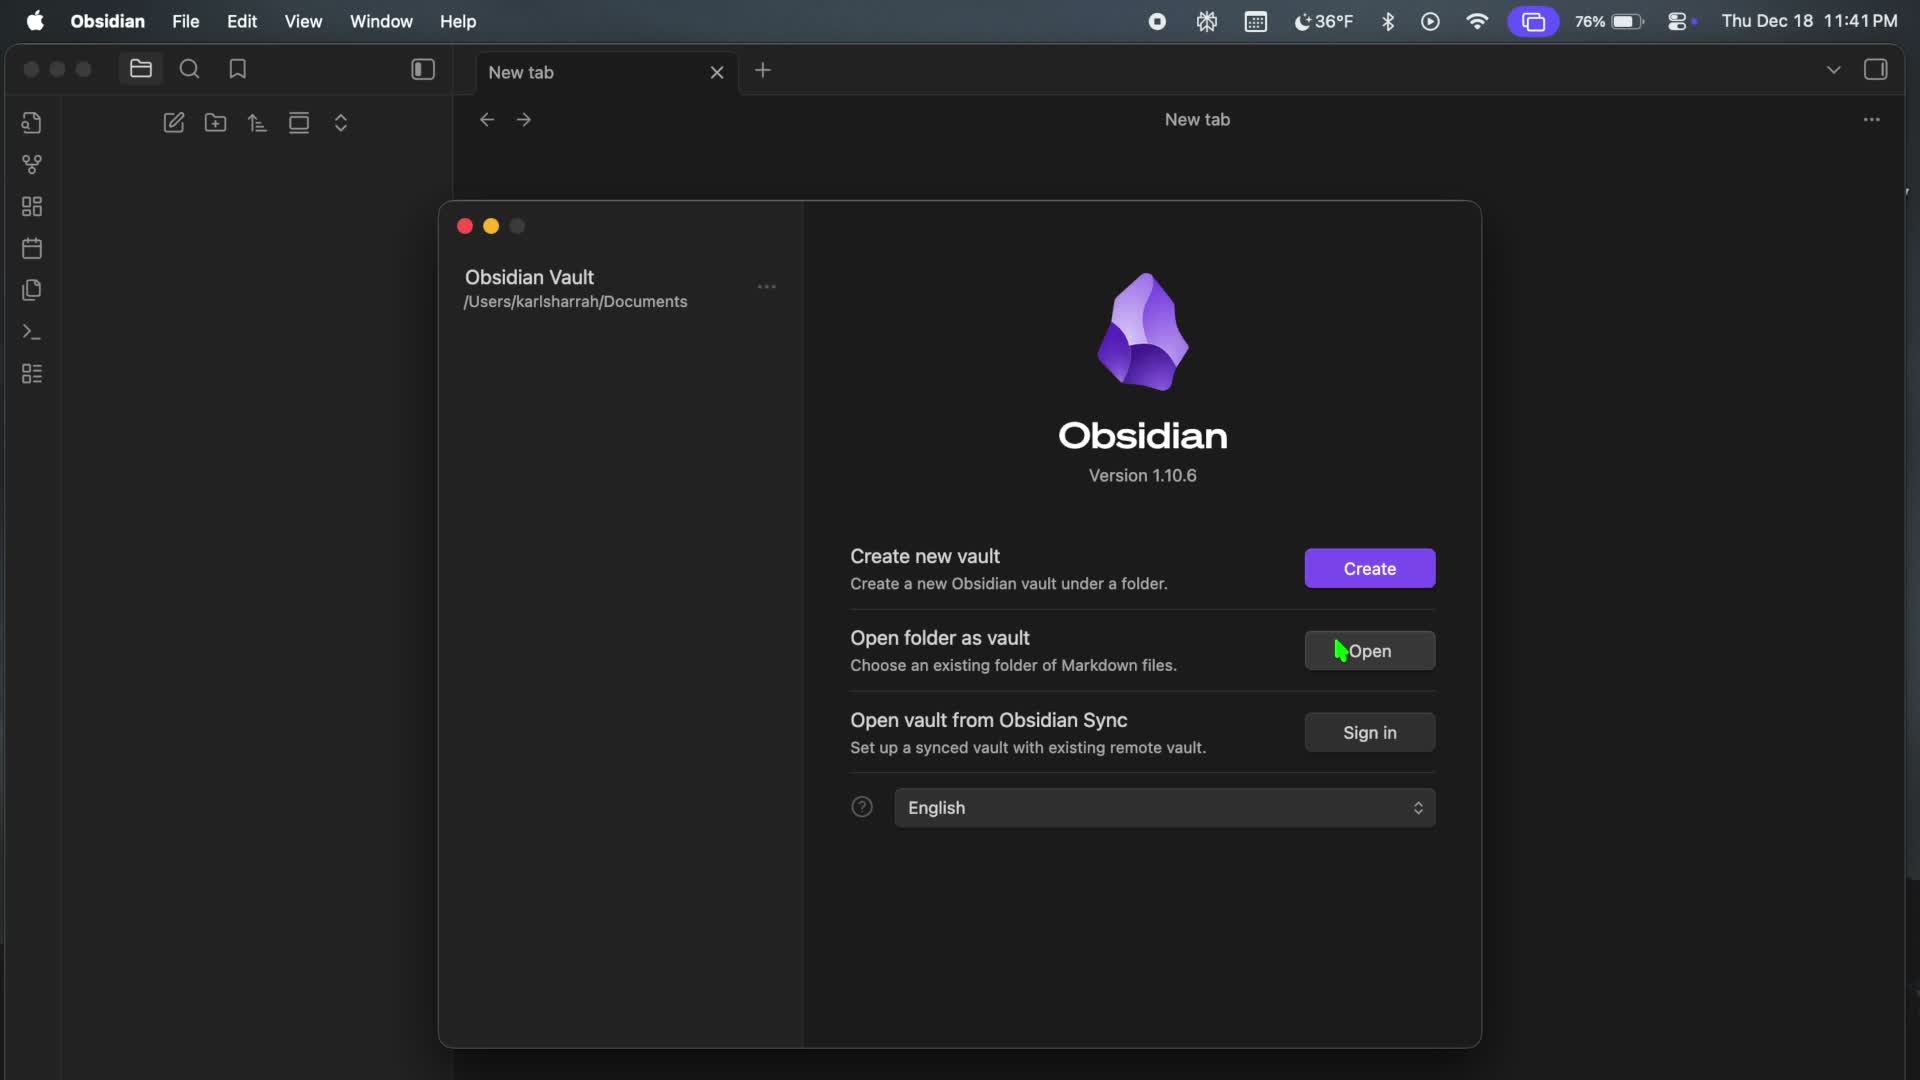The width and height of the screenshot is (1920, 1080).
Task: Click the auto-reveal current file icon
Action: tap(299, 123)
